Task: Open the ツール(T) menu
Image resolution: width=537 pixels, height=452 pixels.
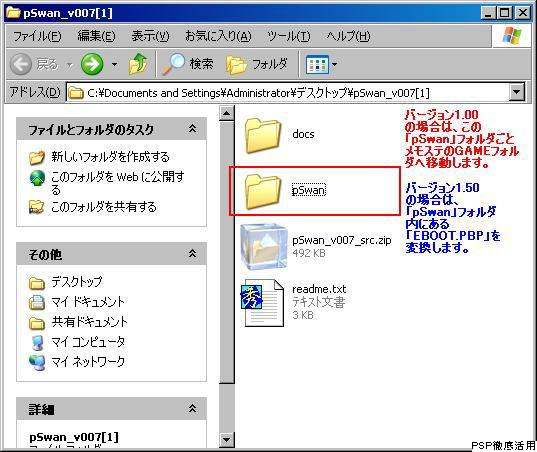Action: point(288,36)
